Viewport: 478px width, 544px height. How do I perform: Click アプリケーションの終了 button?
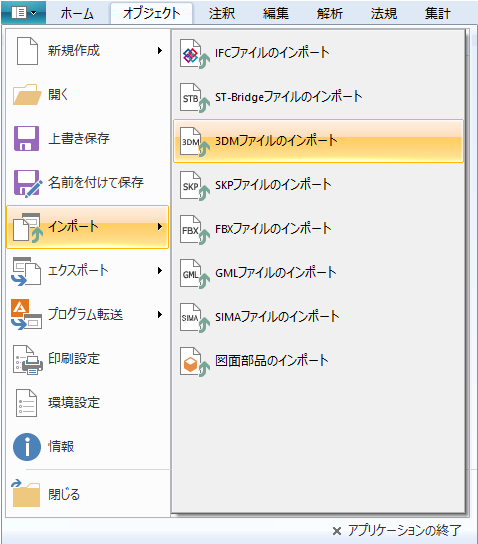(x=397, y=530)
